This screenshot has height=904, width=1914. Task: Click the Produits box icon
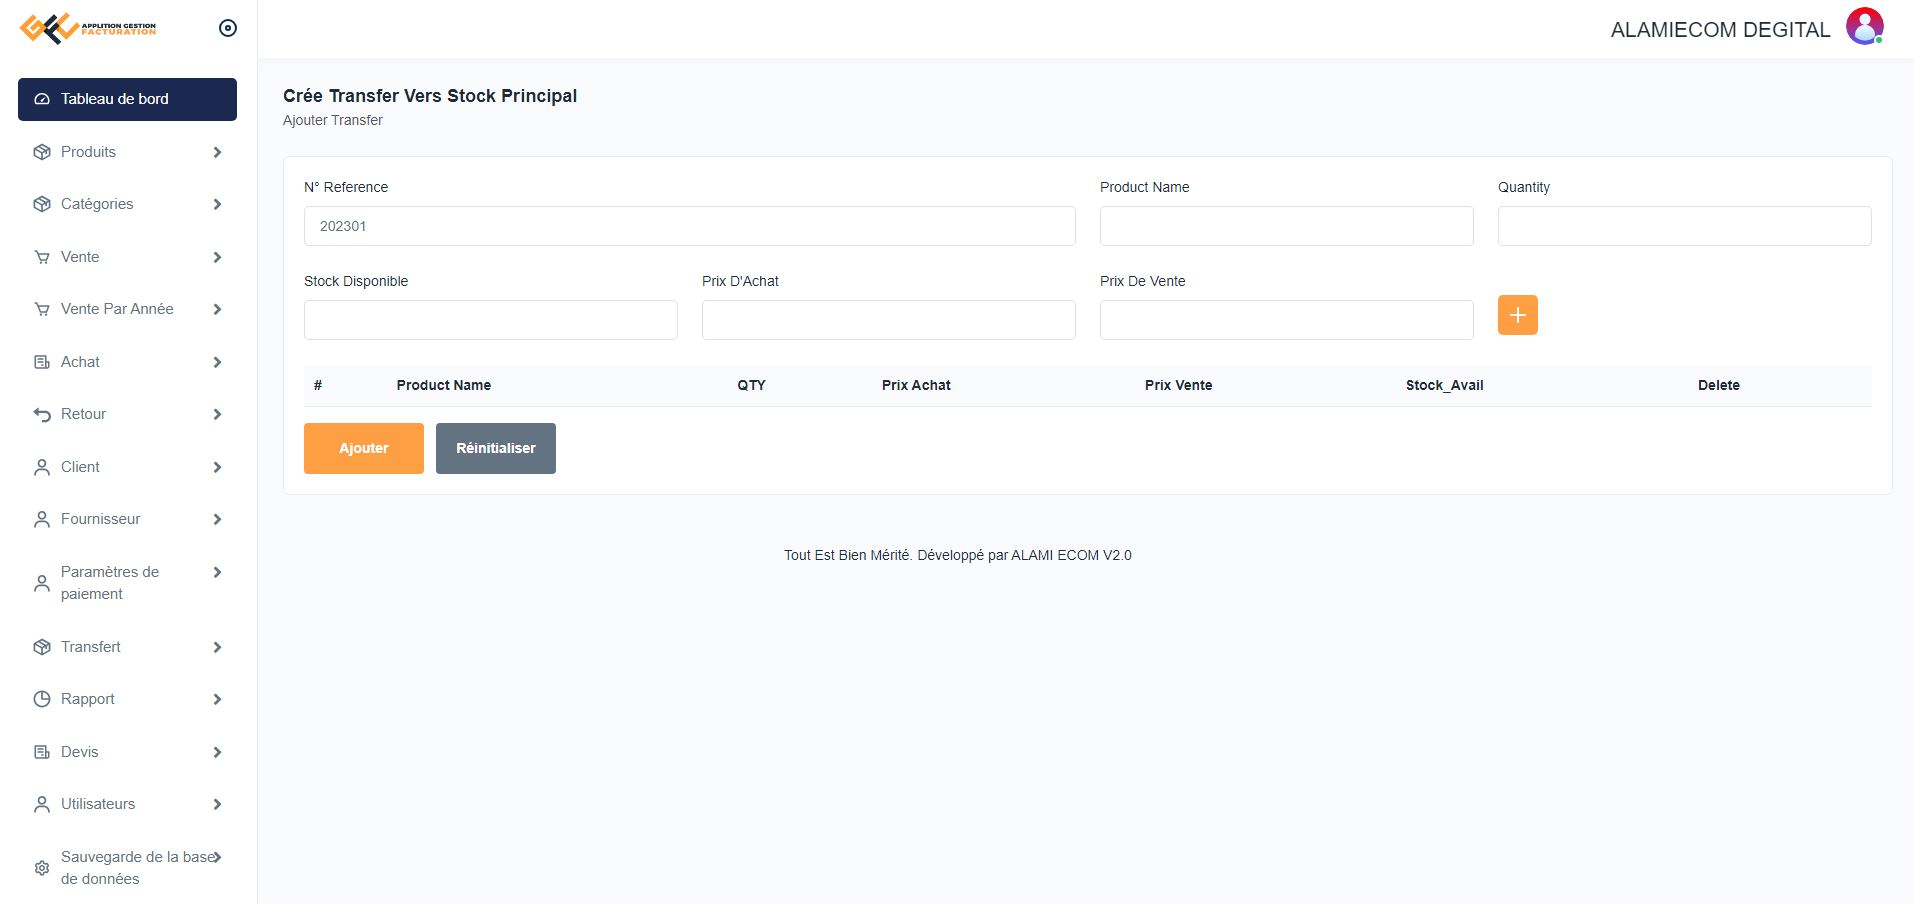(42, 152)
